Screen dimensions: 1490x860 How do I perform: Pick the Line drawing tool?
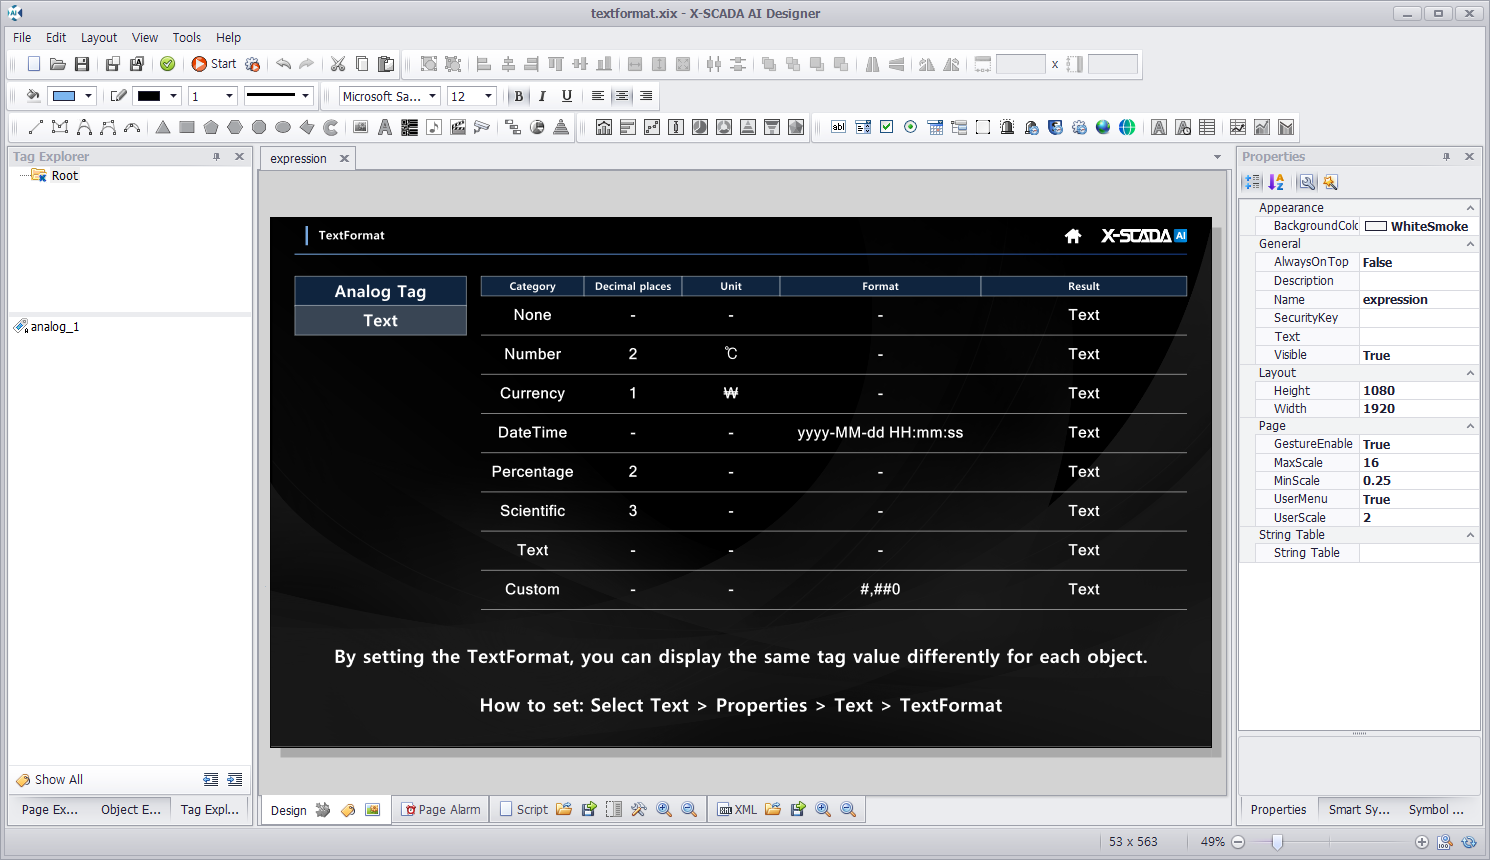click(36, 127)
